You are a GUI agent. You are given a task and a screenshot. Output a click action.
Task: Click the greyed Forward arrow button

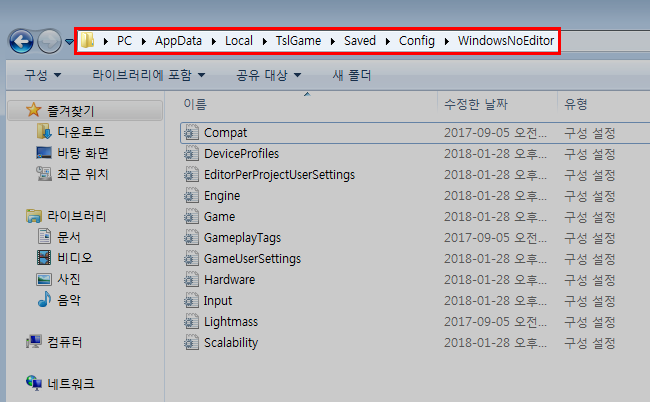point(49,41)
